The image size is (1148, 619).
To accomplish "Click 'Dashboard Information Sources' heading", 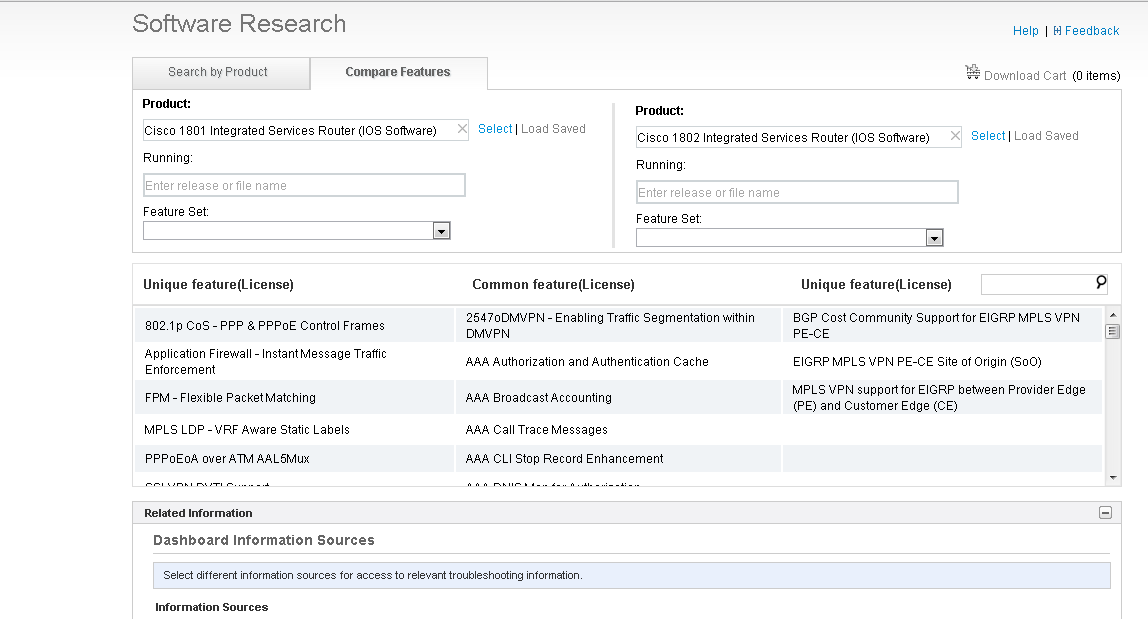I will (x=264, y=540).
